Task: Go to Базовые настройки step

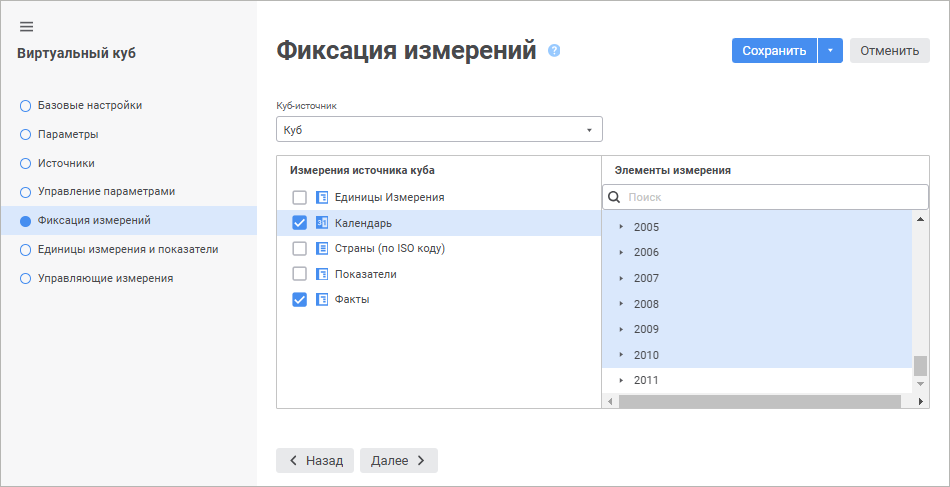Action: tap(89, 105)
